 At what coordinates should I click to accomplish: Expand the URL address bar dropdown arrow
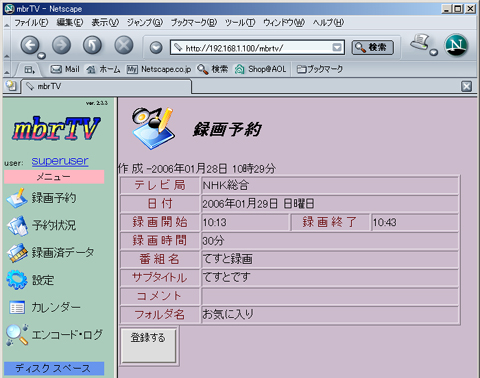tap(337, 47)
